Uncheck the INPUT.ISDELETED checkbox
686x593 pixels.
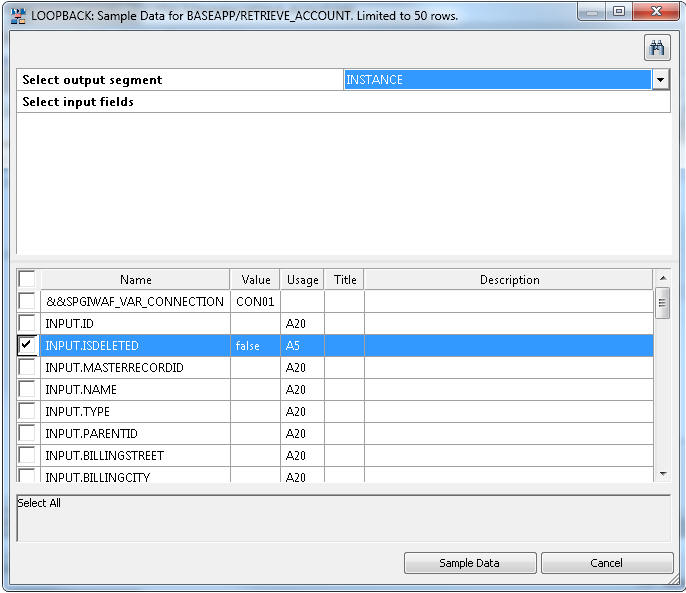pyautogui.click(x=27, y=345)
